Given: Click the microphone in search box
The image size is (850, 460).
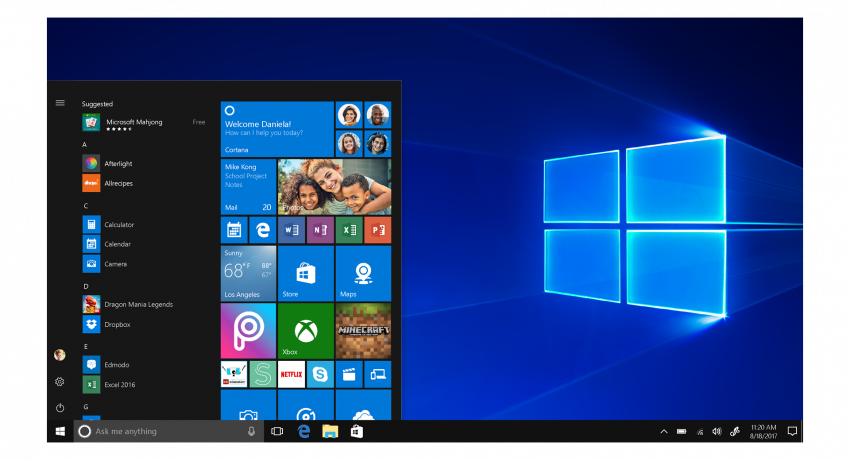Looking at the screenshot, I should tap(252, 431).
